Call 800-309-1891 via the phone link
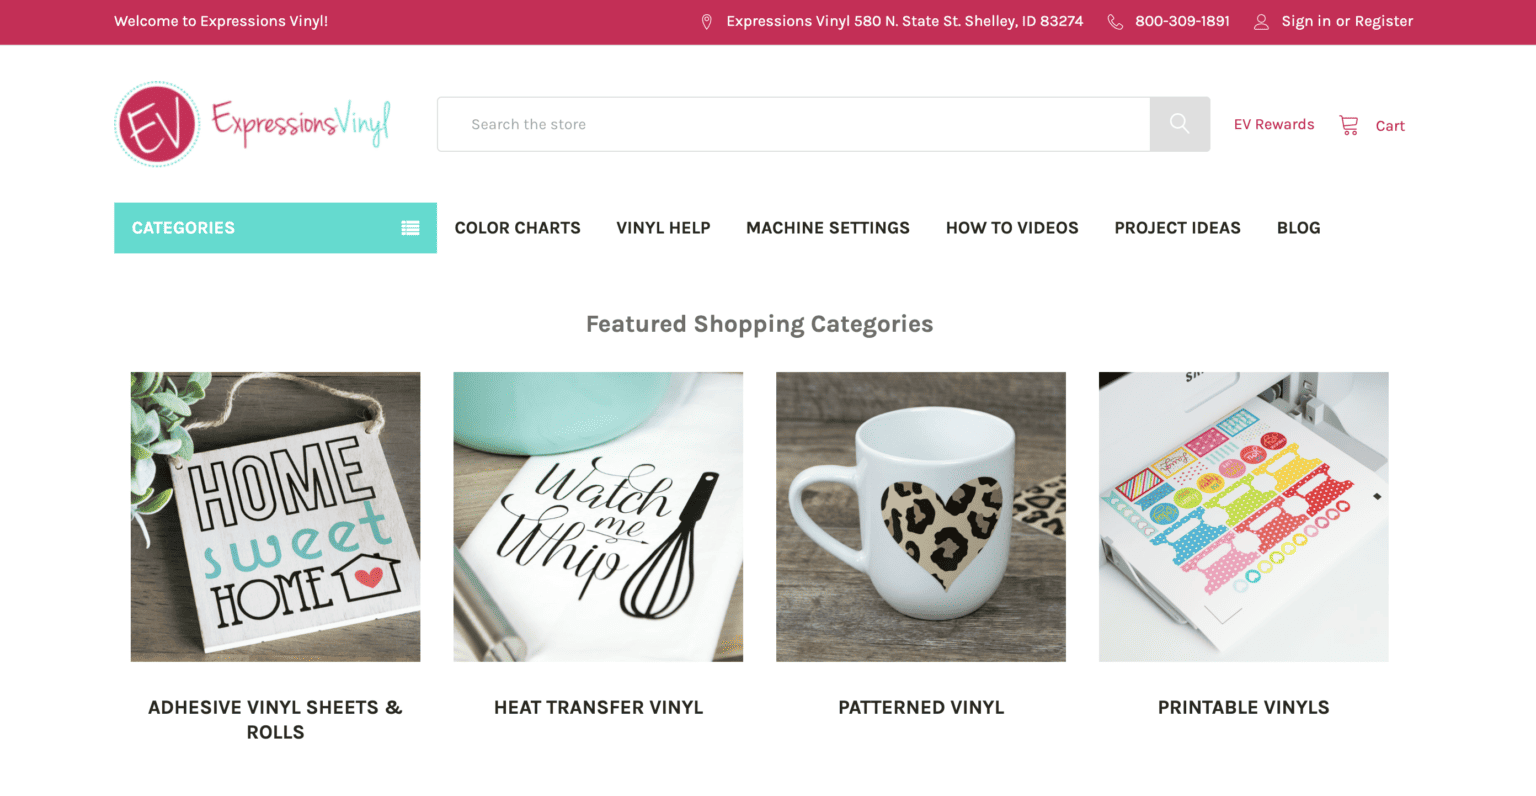The height and width of the screenshot is (796, 1536). (1182, 20)
